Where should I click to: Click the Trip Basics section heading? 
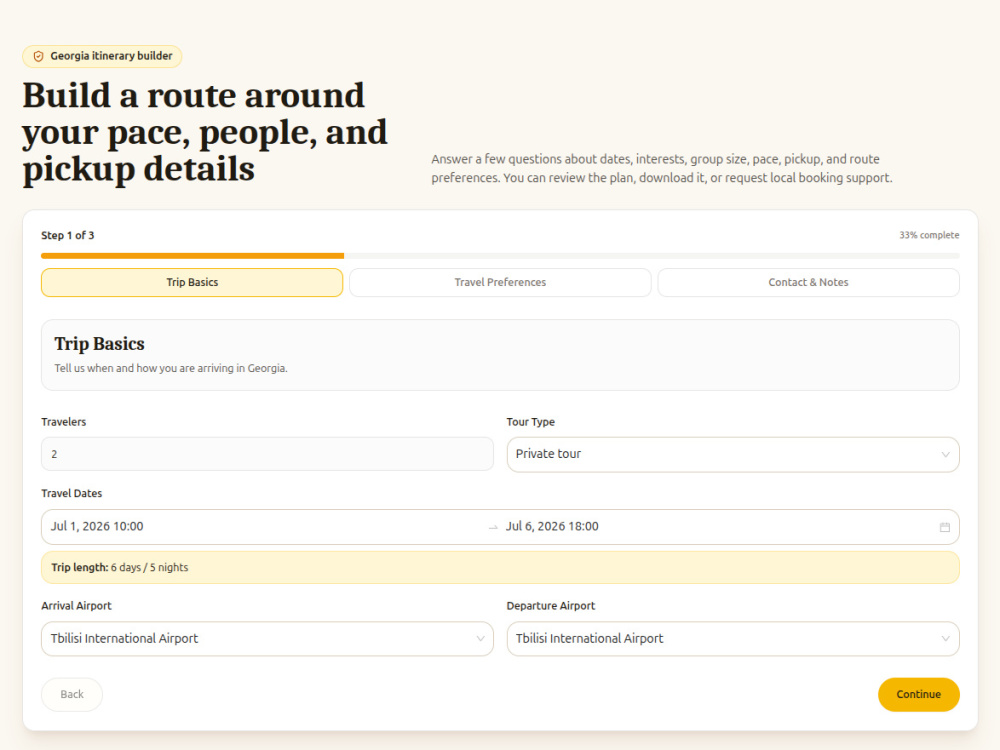tap(99, 344)
